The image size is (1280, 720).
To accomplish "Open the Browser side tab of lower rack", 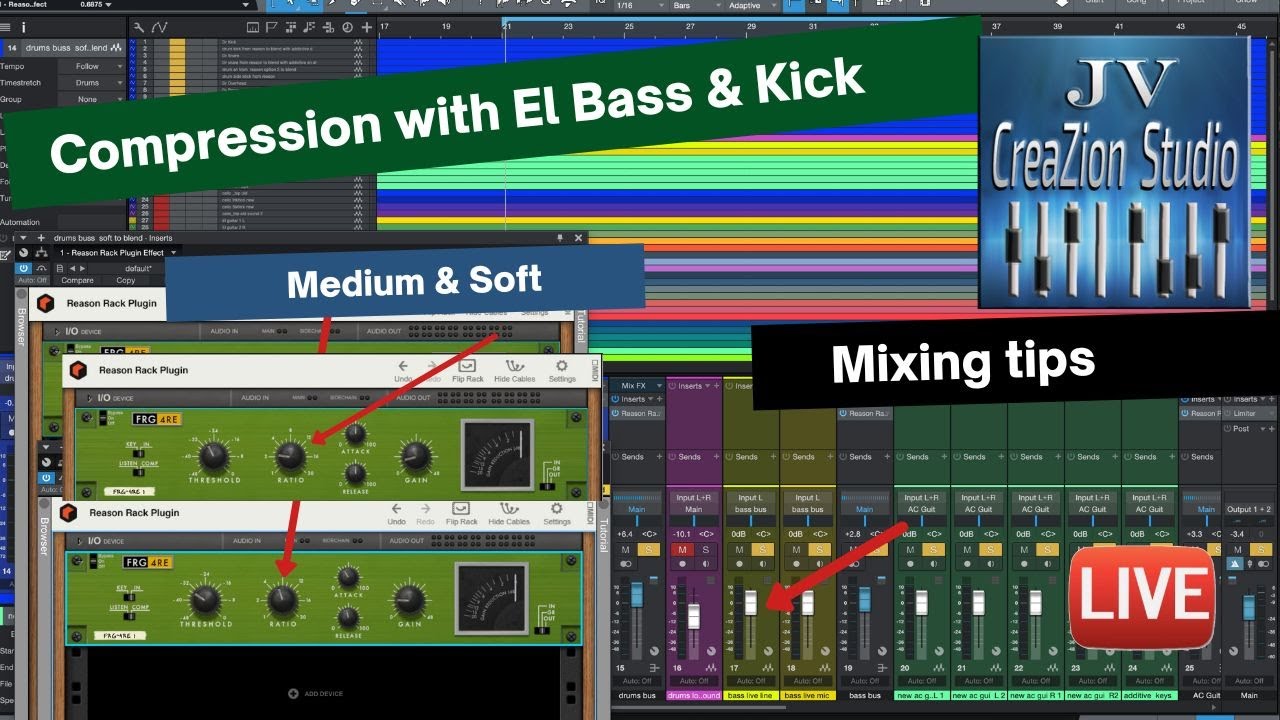I will 44,536.
